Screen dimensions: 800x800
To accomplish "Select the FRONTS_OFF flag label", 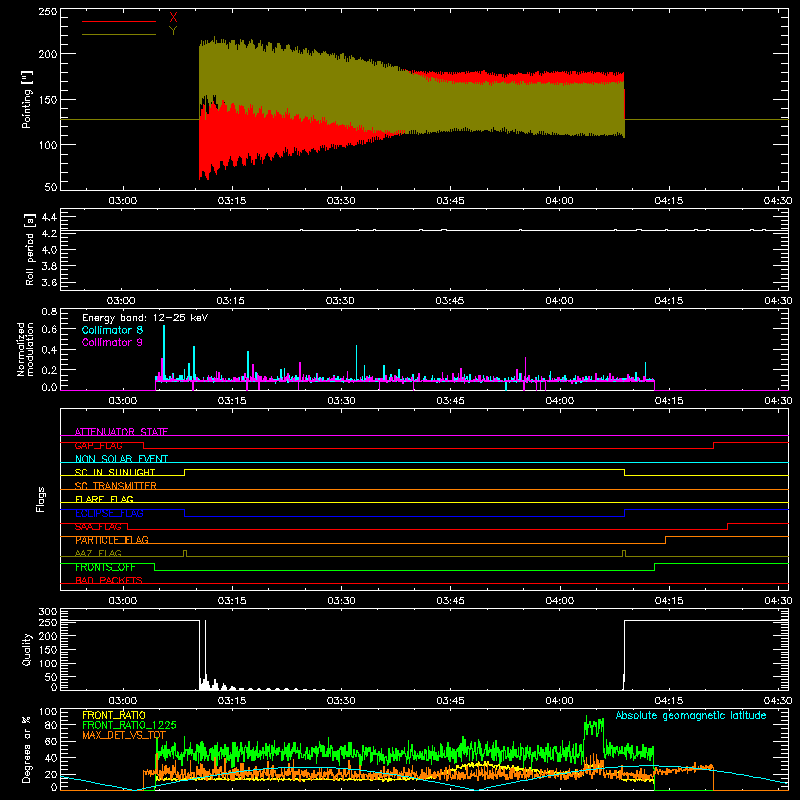I will tap(105, 567).
